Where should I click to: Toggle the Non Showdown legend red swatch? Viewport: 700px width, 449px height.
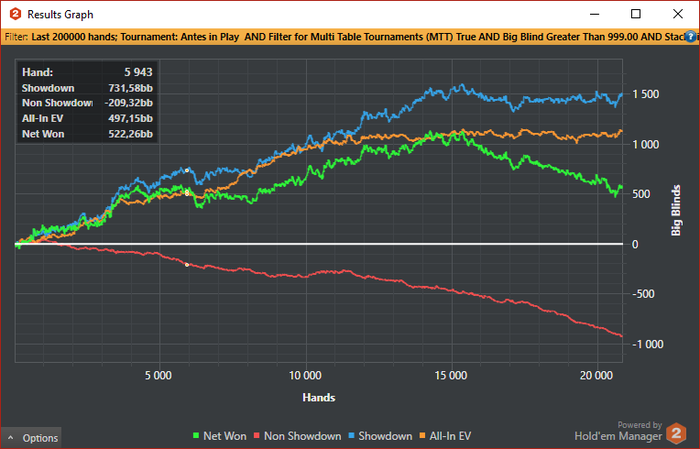pyautogui.click(x=257, y=436)
